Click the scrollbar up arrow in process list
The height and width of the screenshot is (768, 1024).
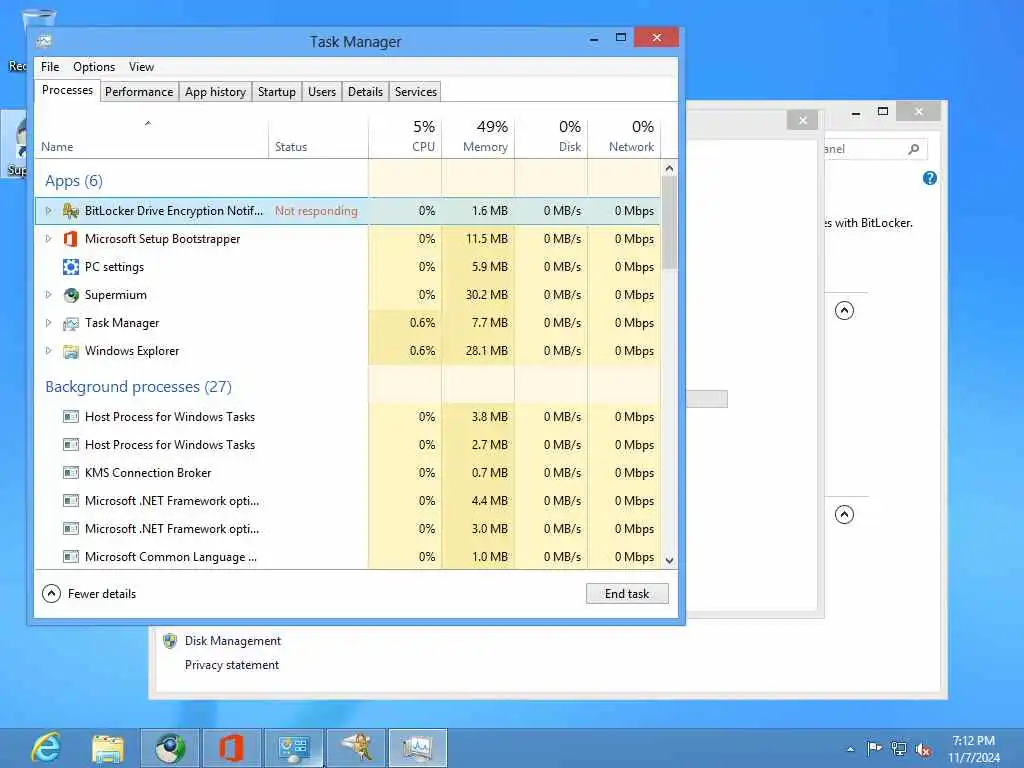click(x=669, y=168)
